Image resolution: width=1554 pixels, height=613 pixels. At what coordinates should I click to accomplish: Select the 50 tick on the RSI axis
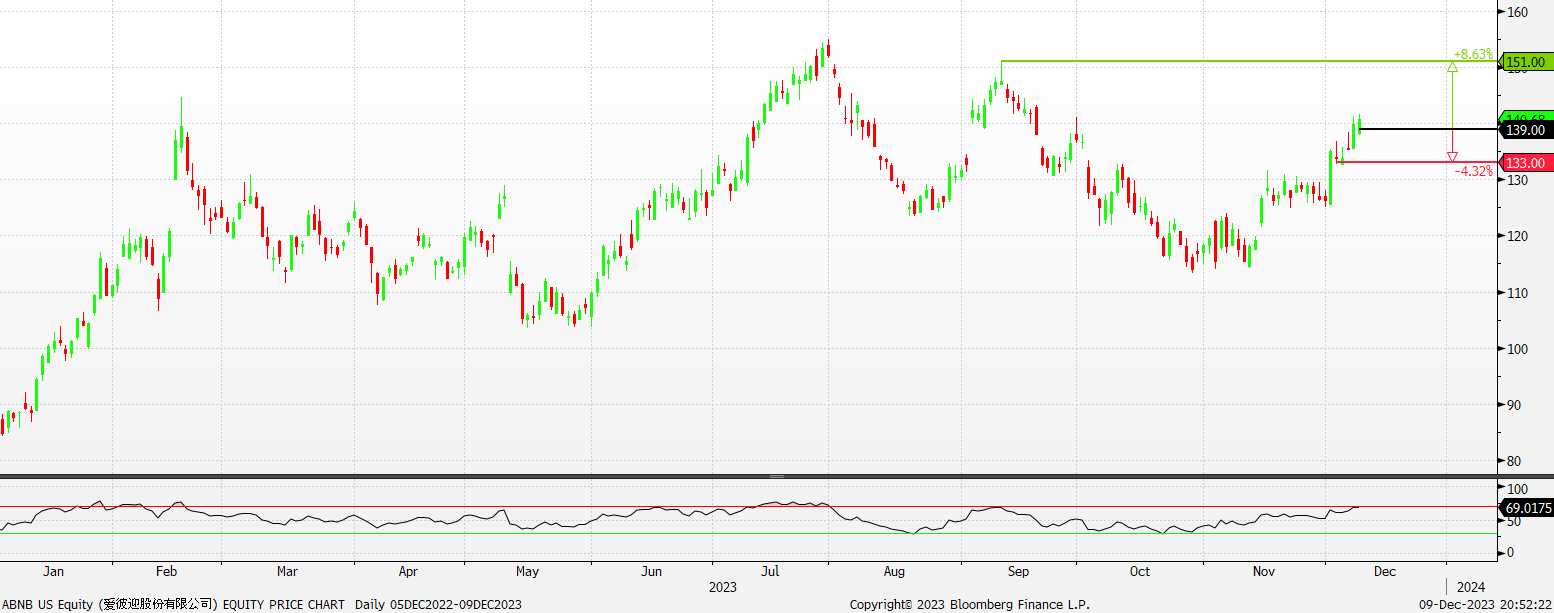click(x=1514, y=521)
